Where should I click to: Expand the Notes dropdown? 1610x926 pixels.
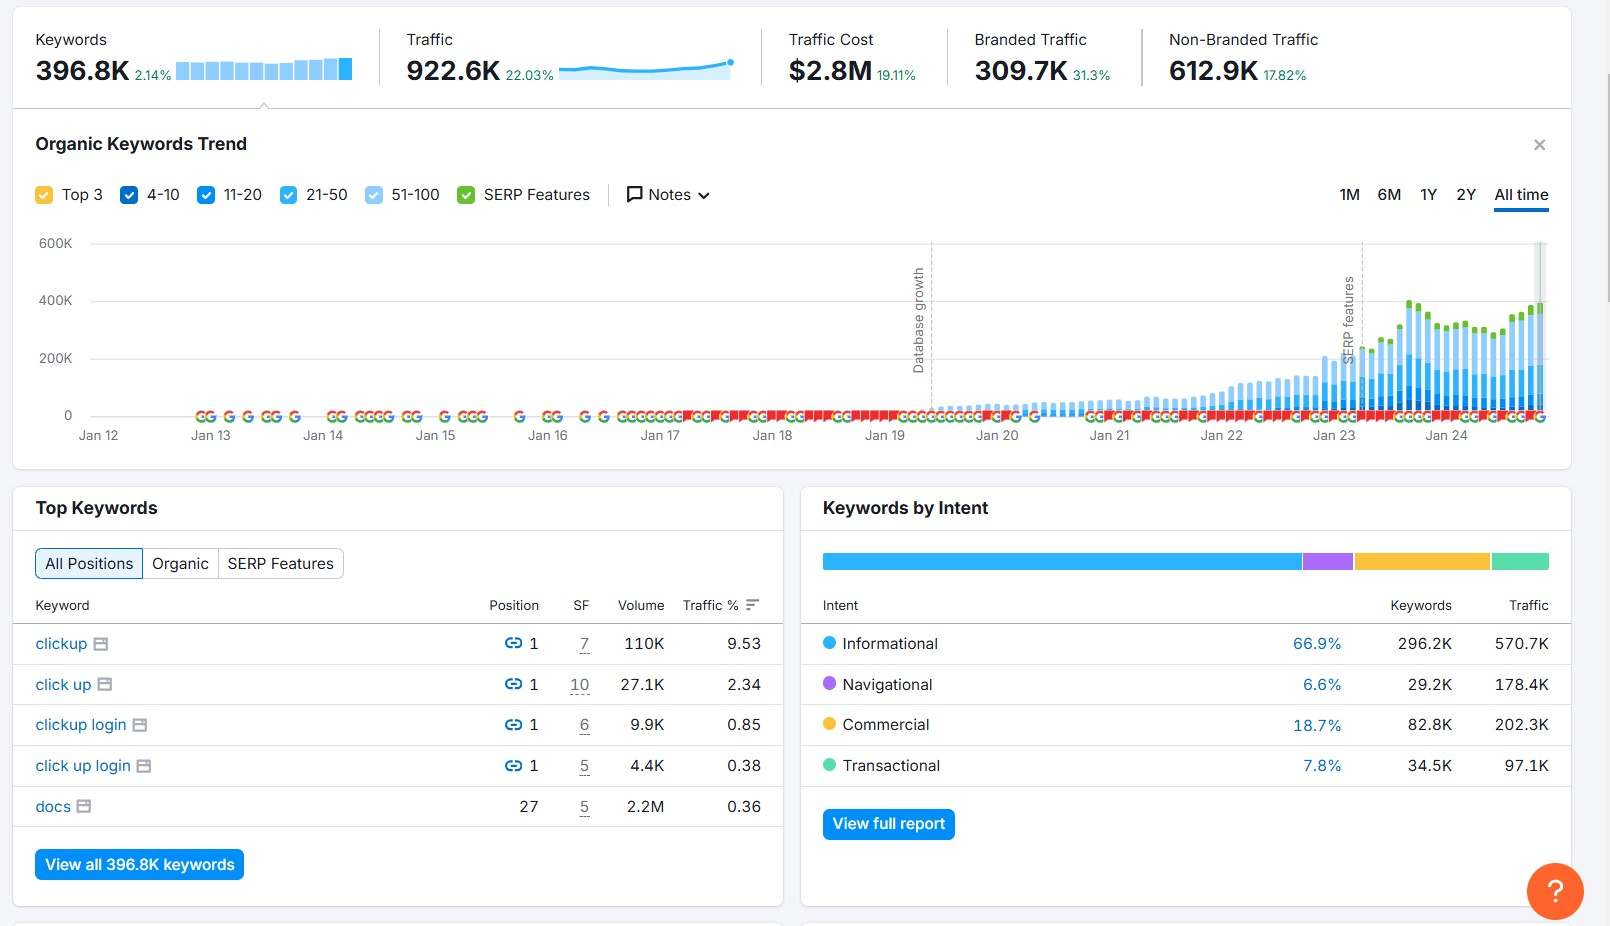pos(668,195)
